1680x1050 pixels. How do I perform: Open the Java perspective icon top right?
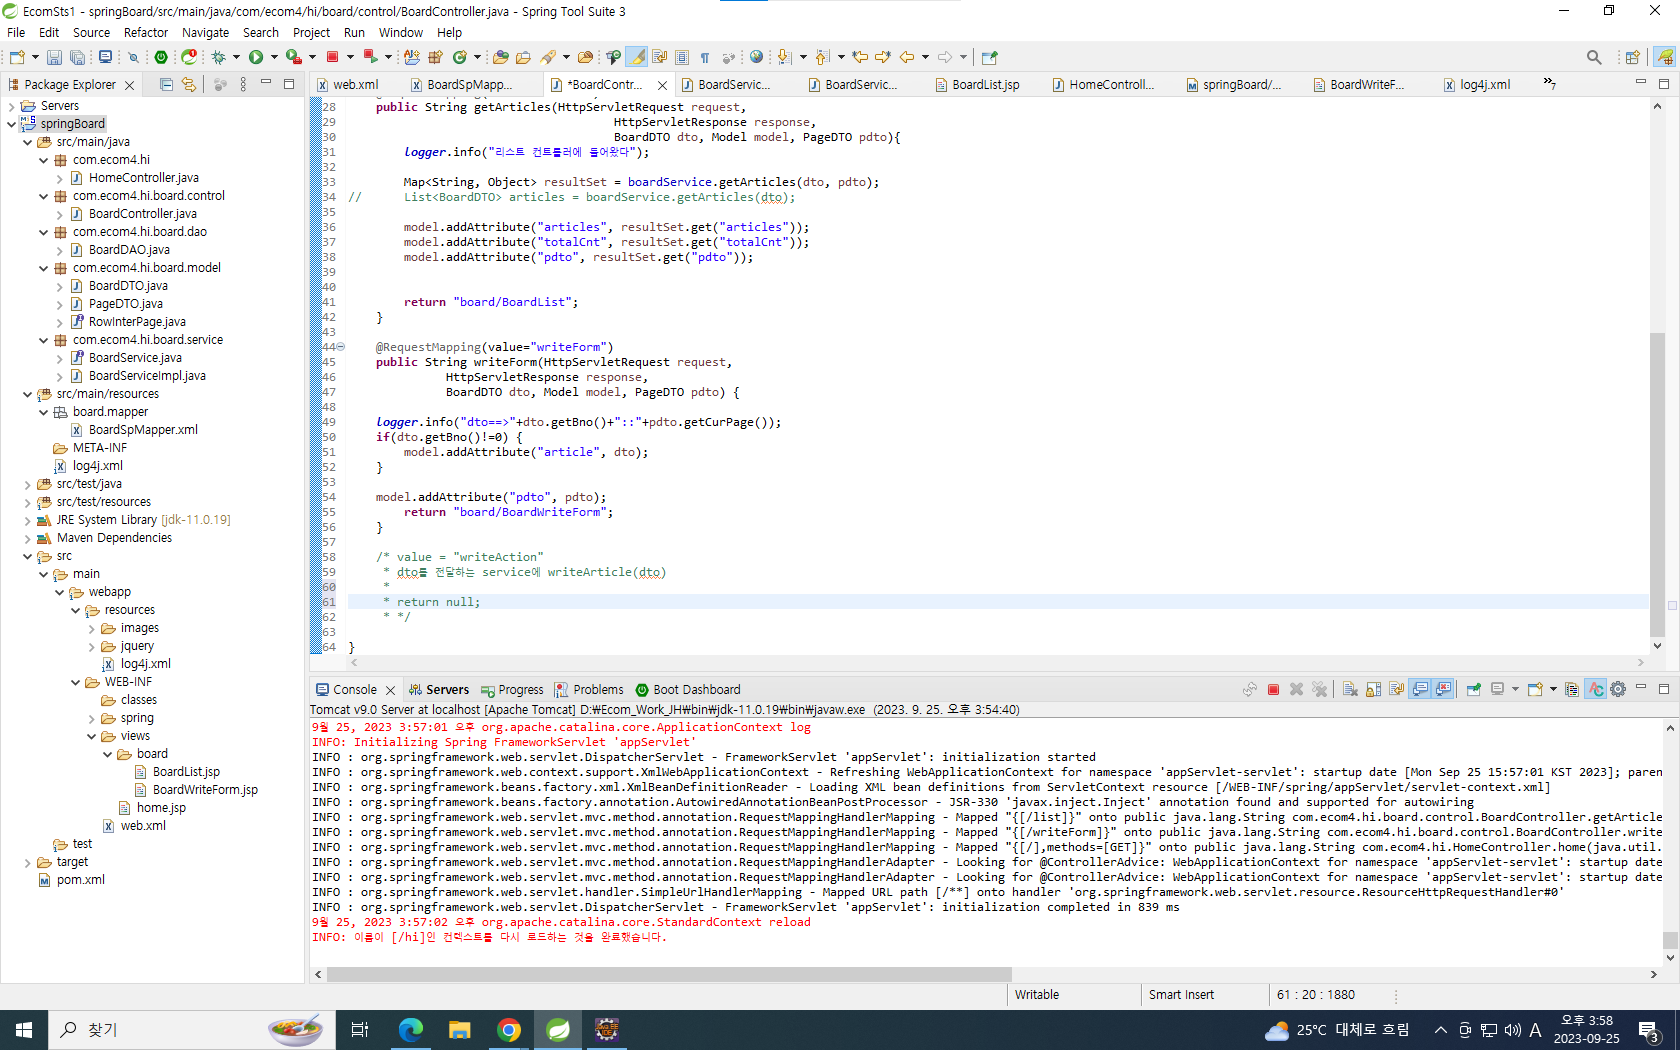[1665, 57]
